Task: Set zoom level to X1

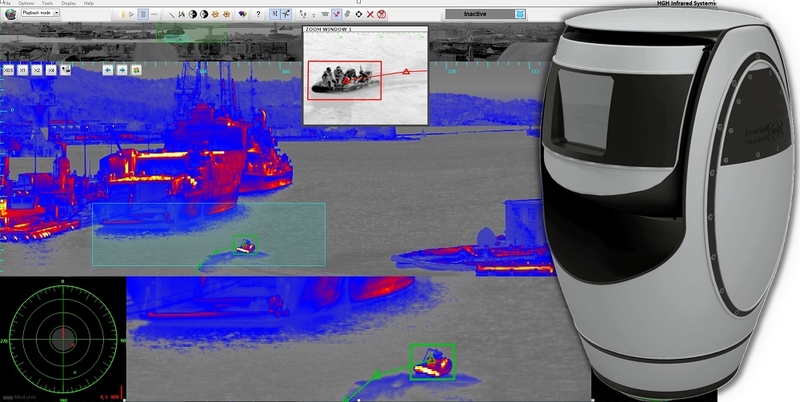Action: click(23, 71)
